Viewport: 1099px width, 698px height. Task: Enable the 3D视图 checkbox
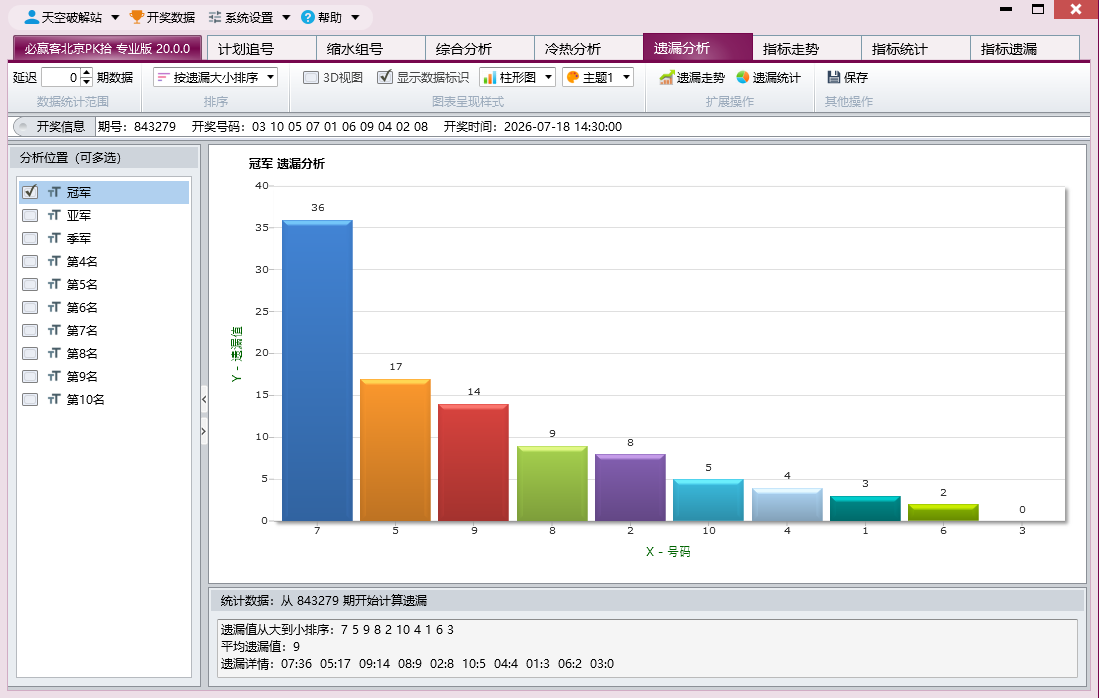(x=311, y=77)
